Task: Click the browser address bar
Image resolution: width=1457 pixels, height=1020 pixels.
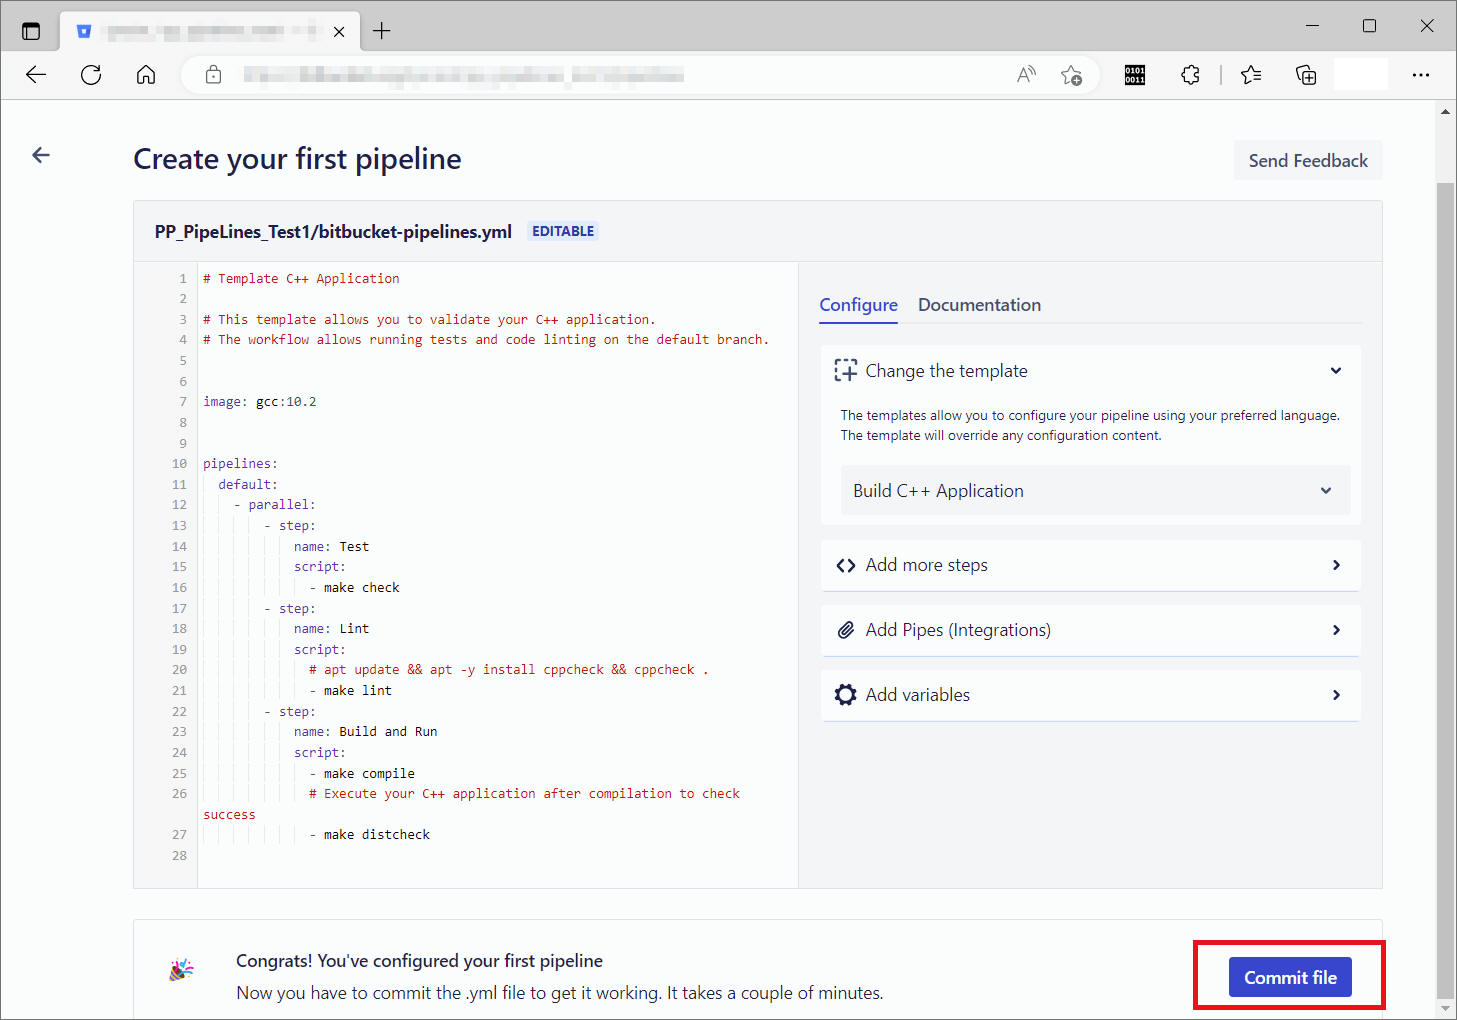Action: pos(600,75)
